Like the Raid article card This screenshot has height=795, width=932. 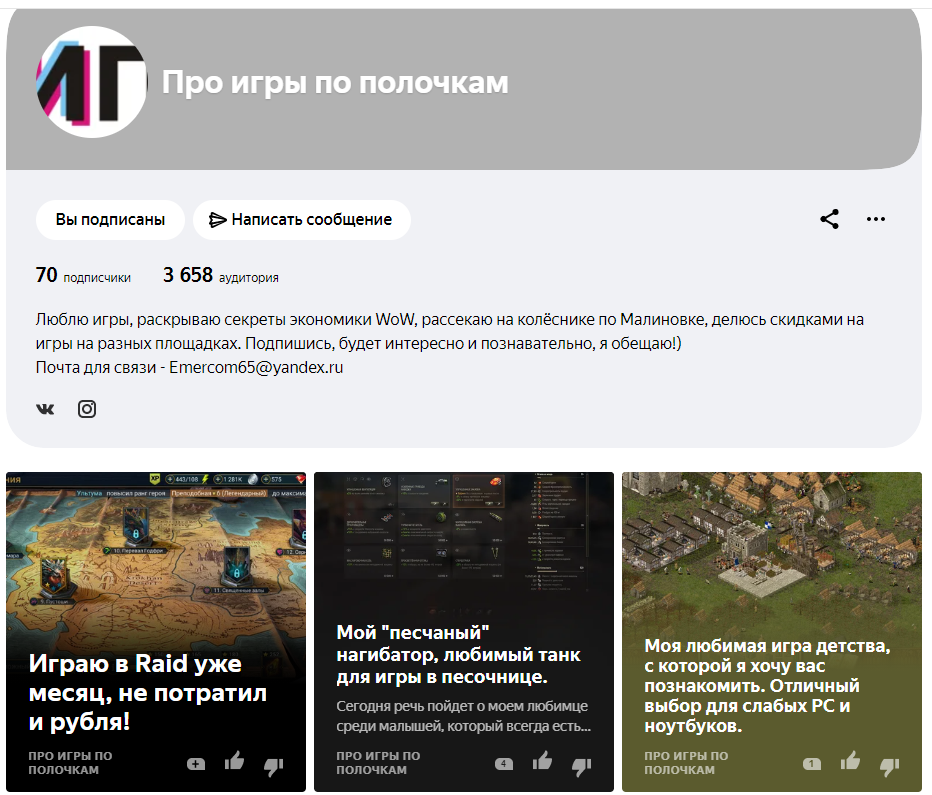pos(234,761)
